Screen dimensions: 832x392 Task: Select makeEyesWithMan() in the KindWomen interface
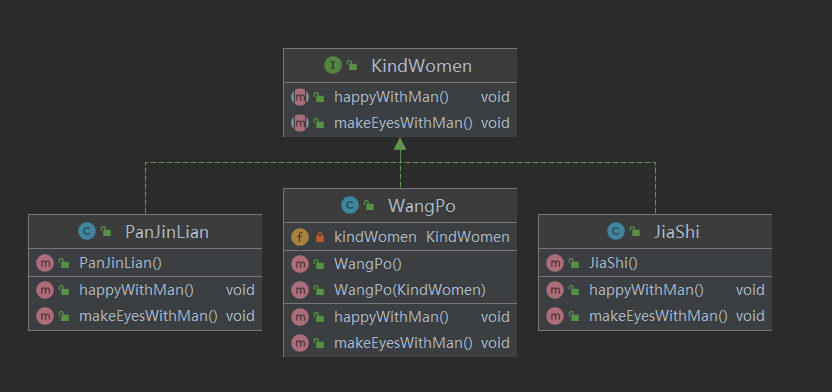[x=400, y=123]
